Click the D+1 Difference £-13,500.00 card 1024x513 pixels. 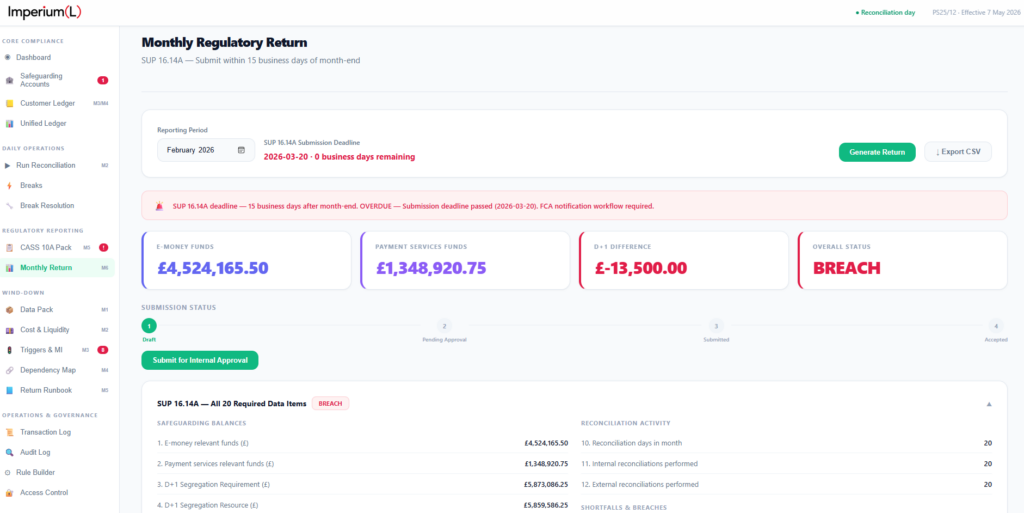tap(684, 260)
